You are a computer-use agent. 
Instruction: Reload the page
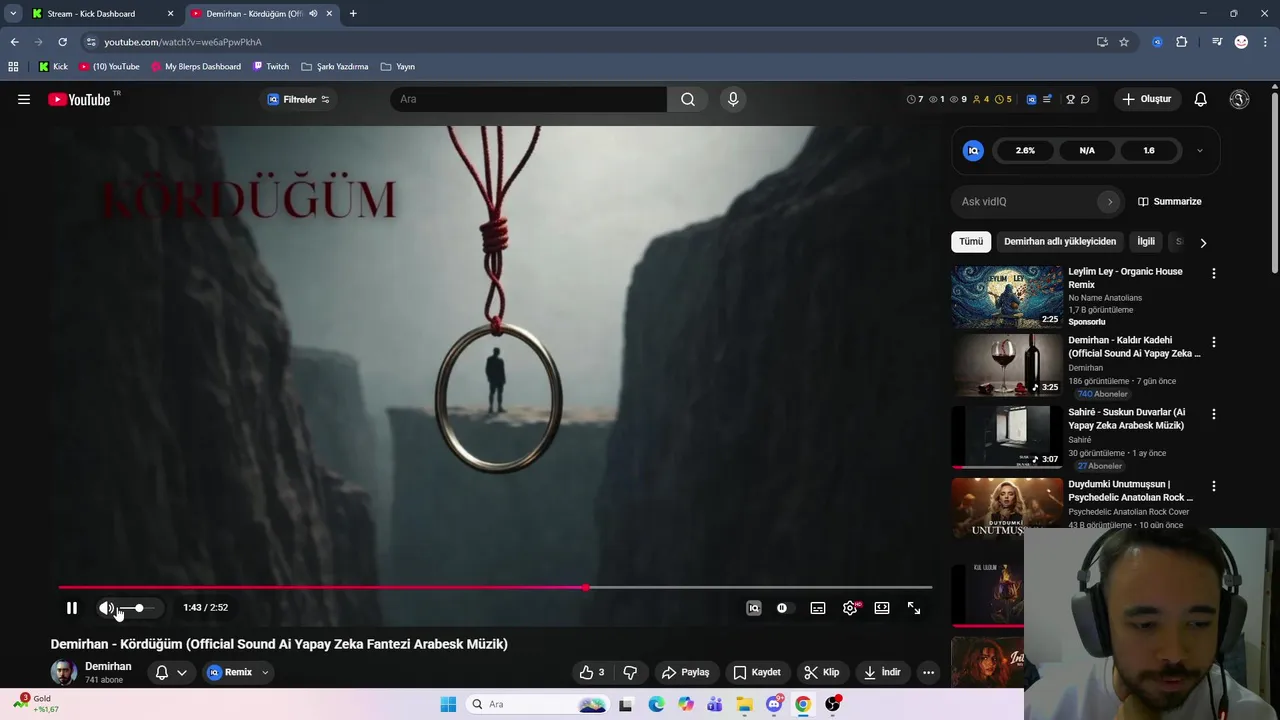[62, 42]
